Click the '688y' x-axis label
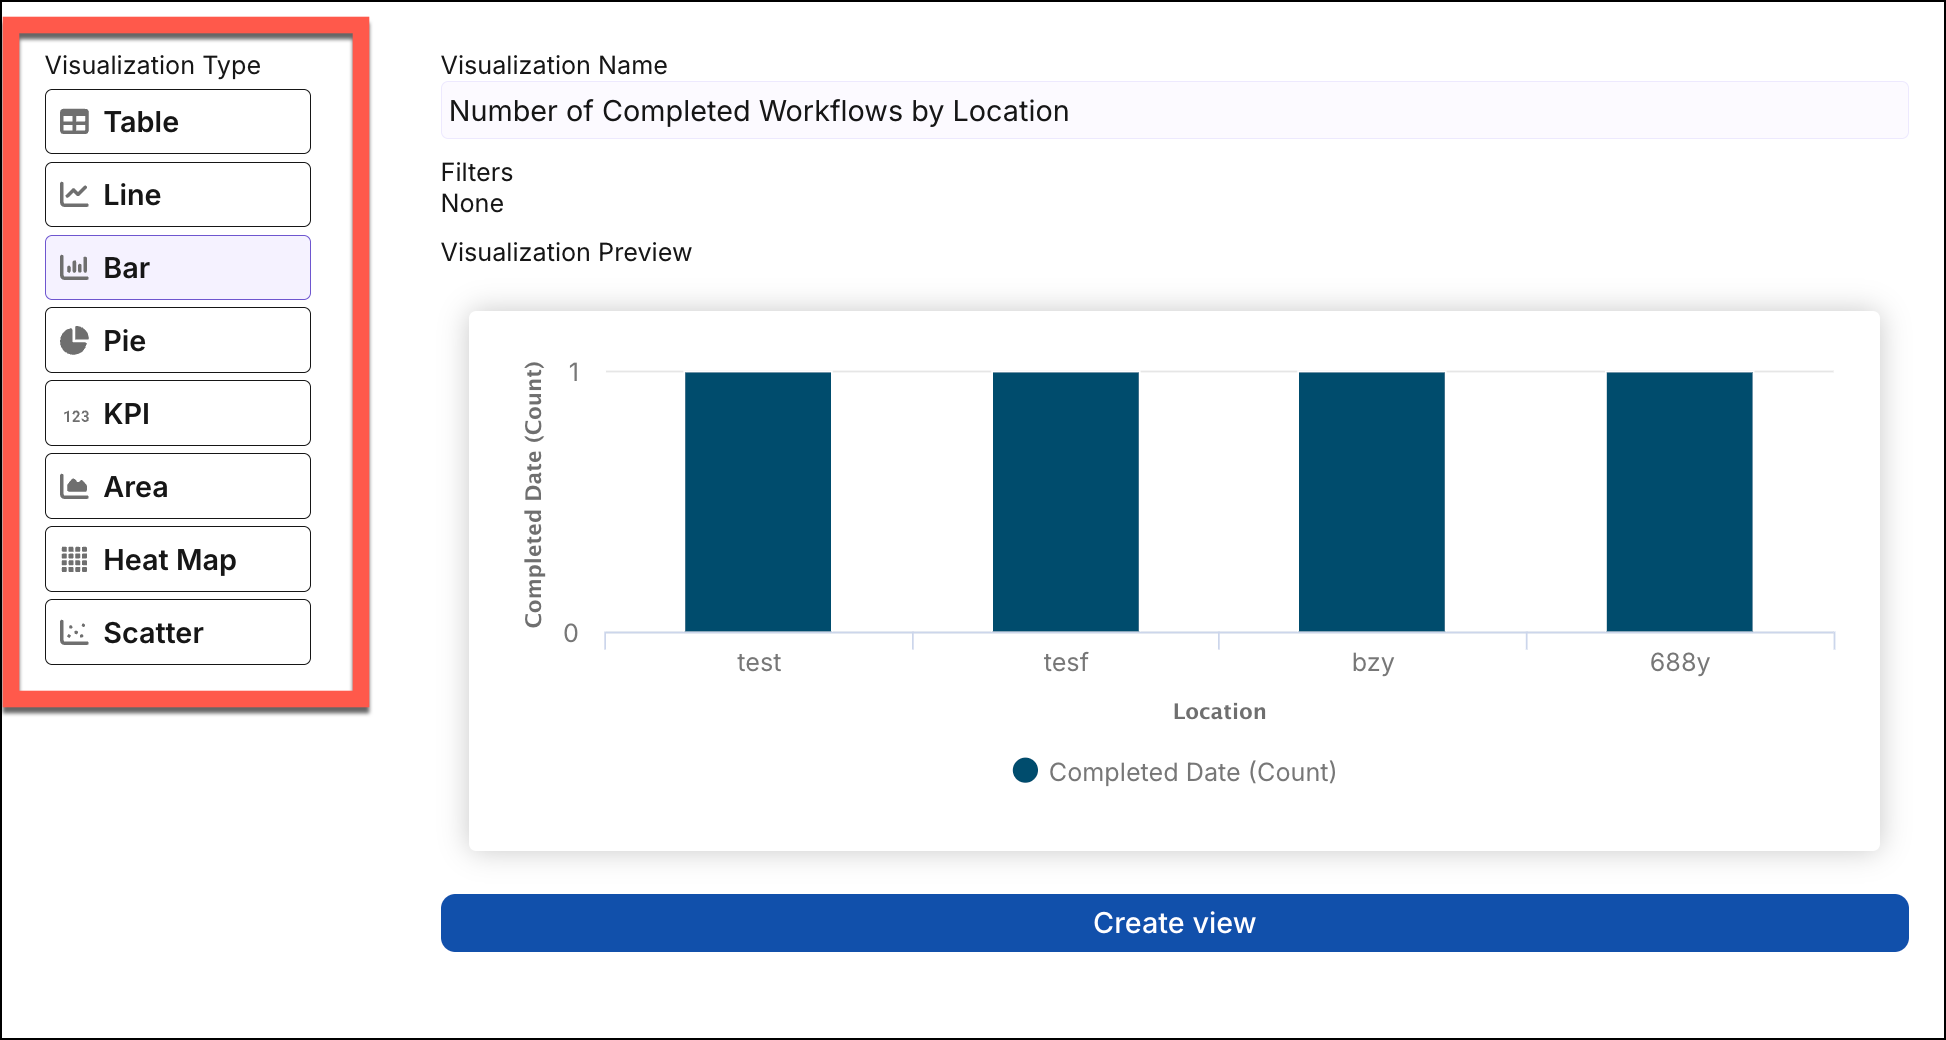The image size is (1946, 1040). pyautogui.click(x=1680, y=663)
